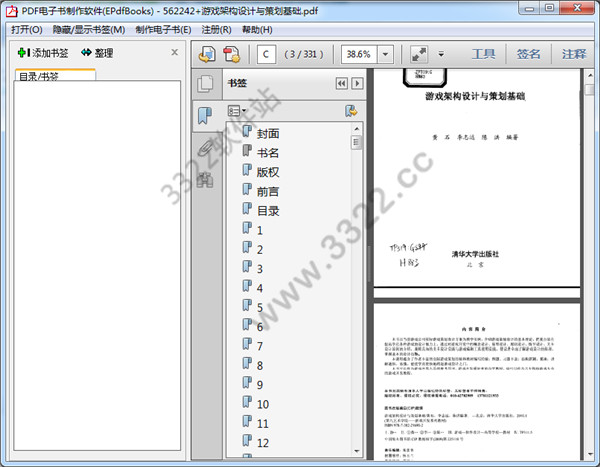Select the 目录/书签 tab
Viewport: 600px width, 467px height.
55,75
